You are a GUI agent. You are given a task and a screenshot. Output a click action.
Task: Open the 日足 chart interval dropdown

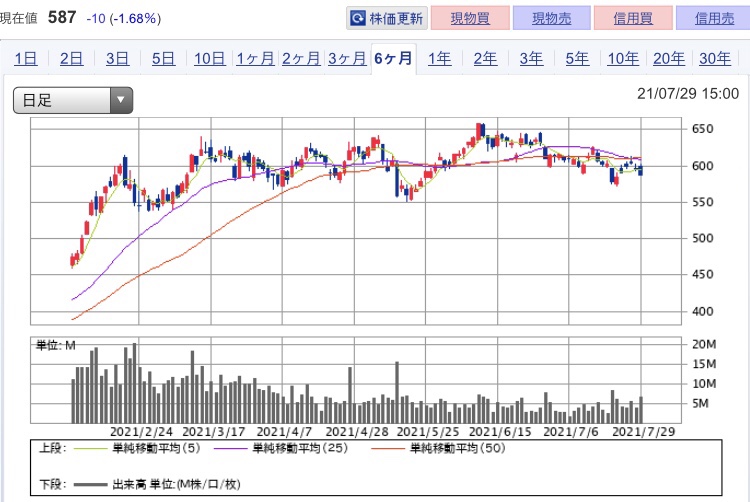(73, 100)
